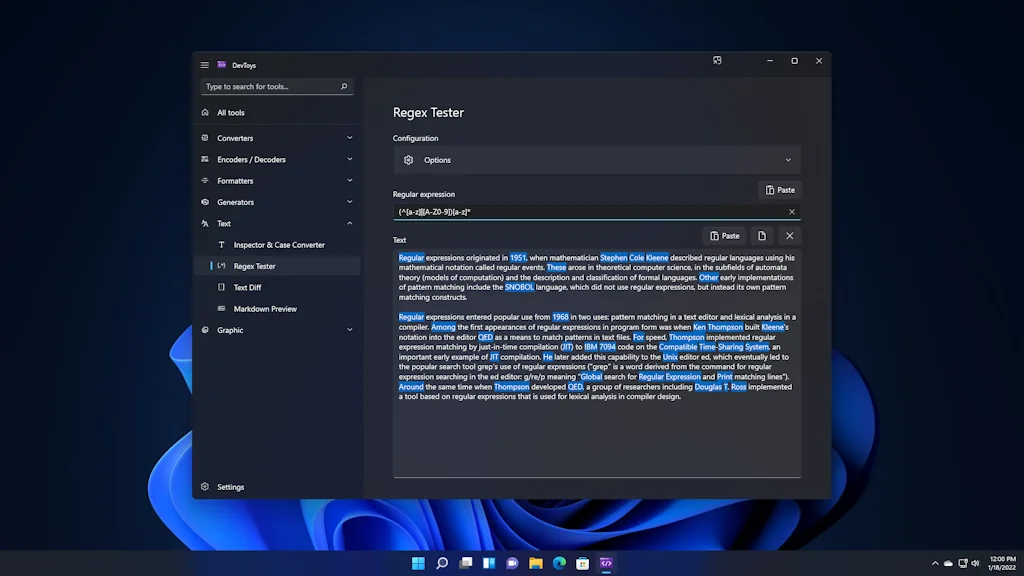This screenshot has height=576, width=1024.
Task: Paste into the Regular expression field
Action: [780, 190]
